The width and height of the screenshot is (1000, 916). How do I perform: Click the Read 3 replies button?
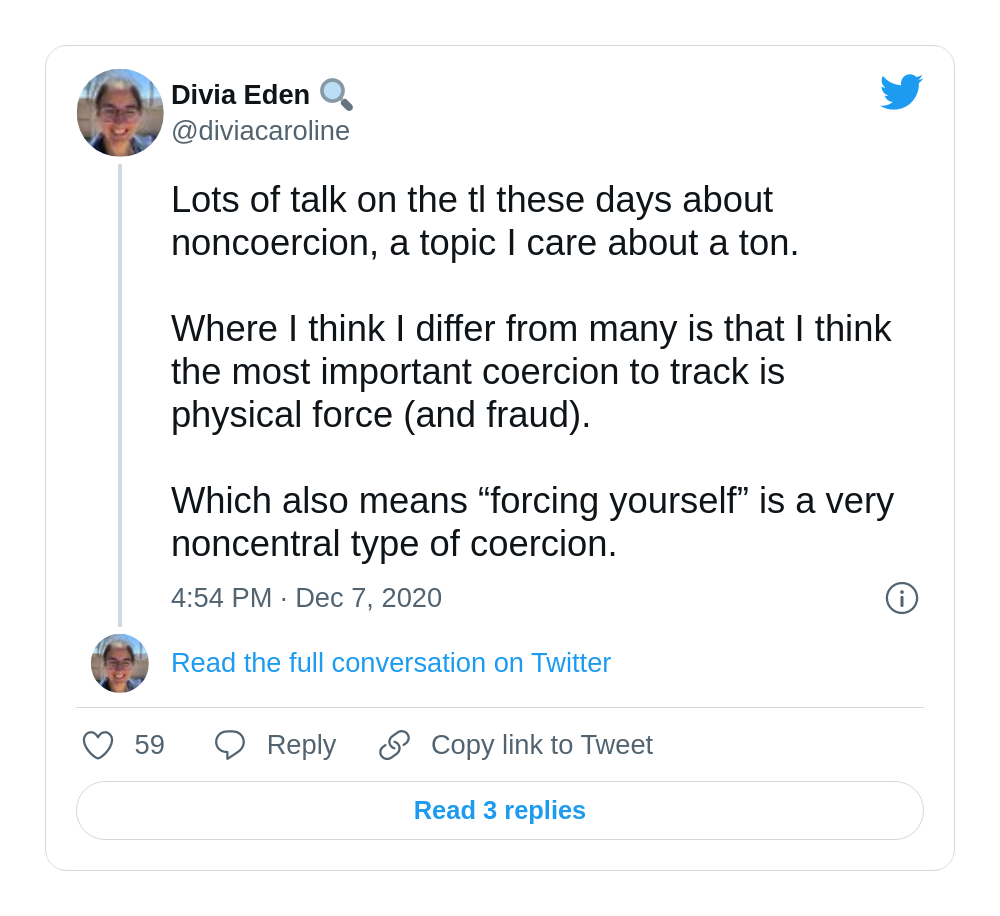click(500, 811)
